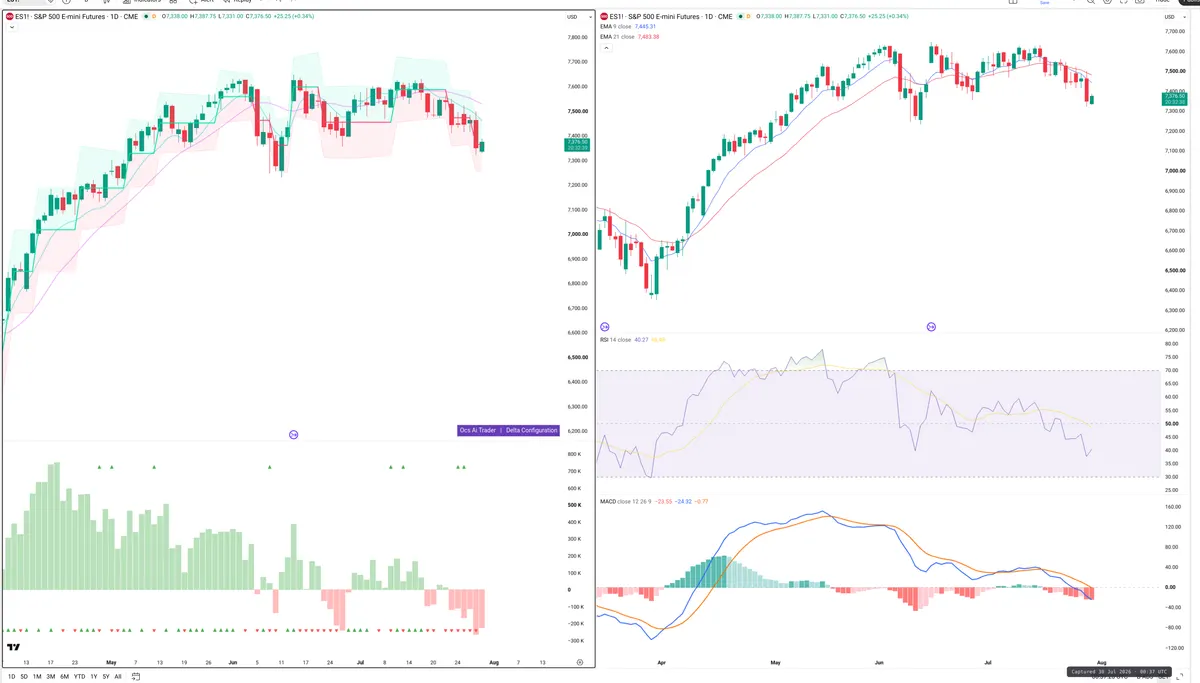
Task: Select the 6M time range
Action: [64, 677]
